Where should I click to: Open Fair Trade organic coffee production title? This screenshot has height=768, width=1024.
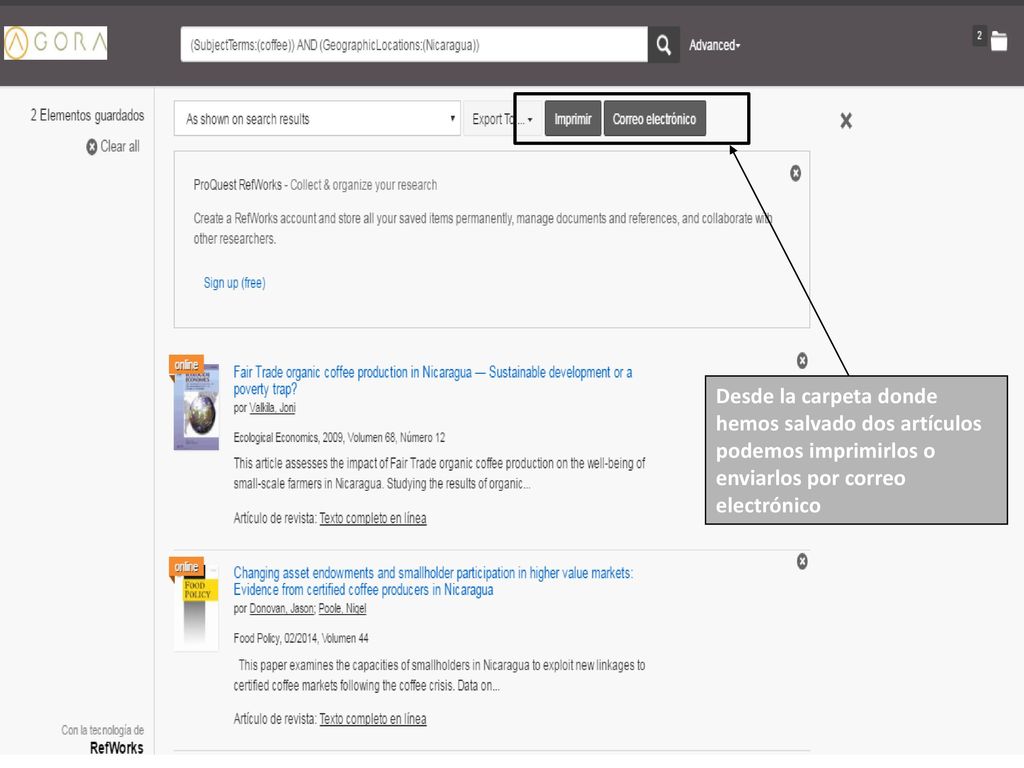click(432, 380)
